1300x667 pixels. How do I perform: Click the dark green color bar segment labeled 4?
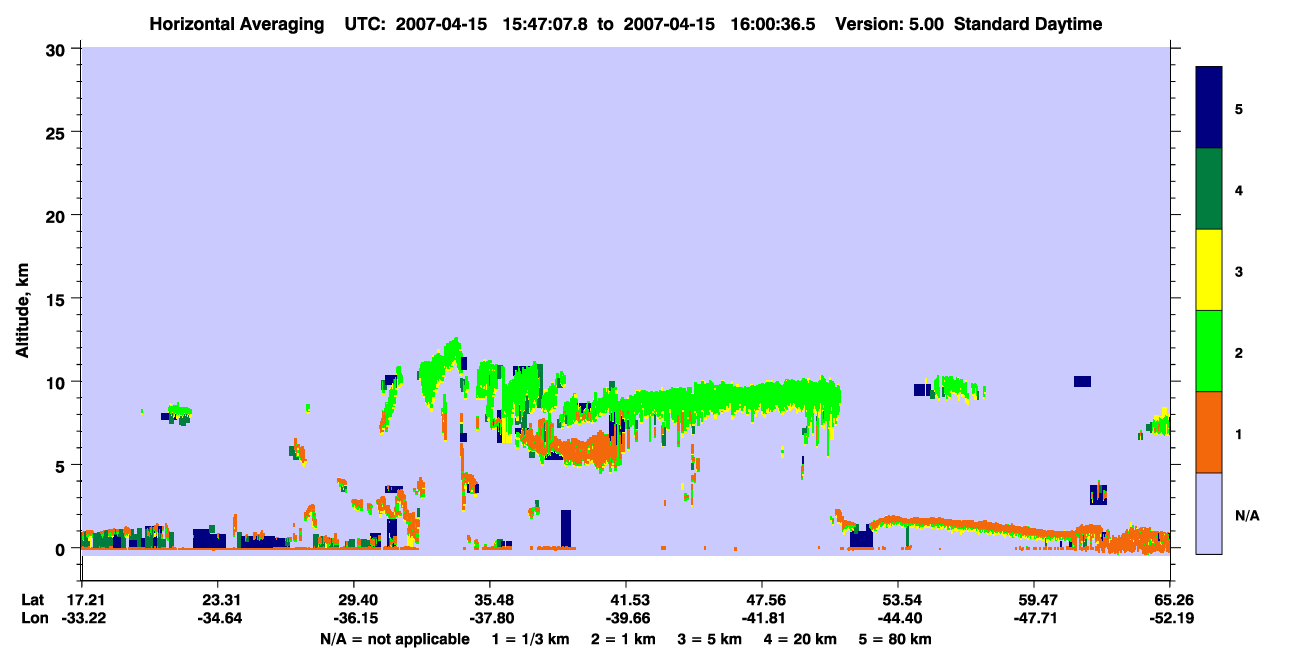coord(1209,189)
